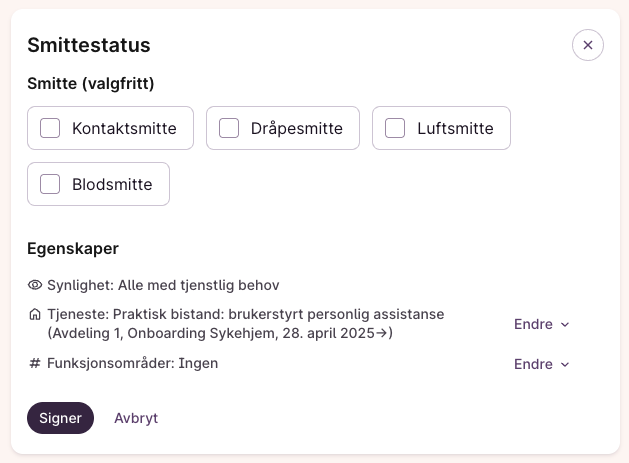Click the house icon beside Tjeneste
Screen dimensions: 629x463
pyautogui.click(x=35, y=314)
